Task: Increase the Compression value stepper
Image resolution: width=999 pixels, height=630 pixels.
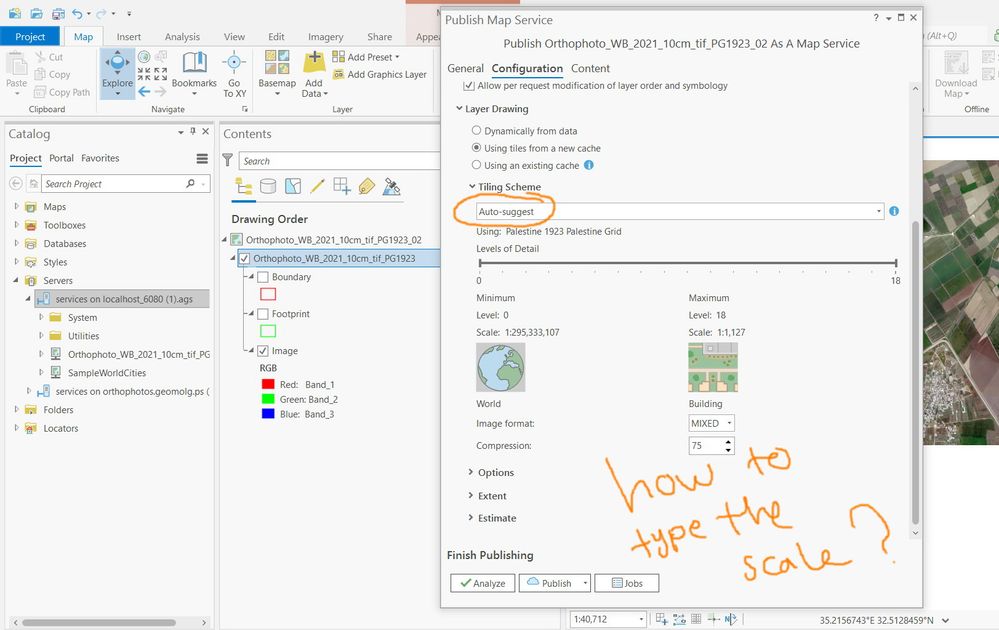Action: coord(728,441)
